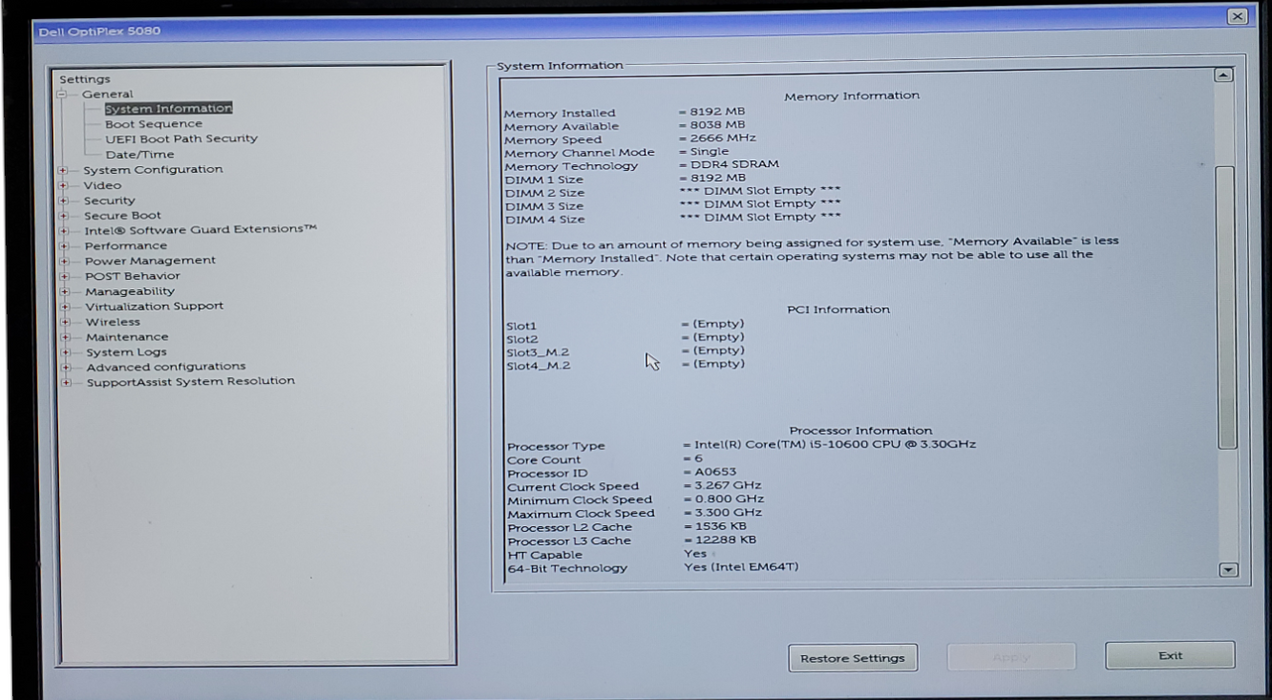Open Date/Time settings
This screenshot has width=1272, height=700.
[x=139, y=155]
